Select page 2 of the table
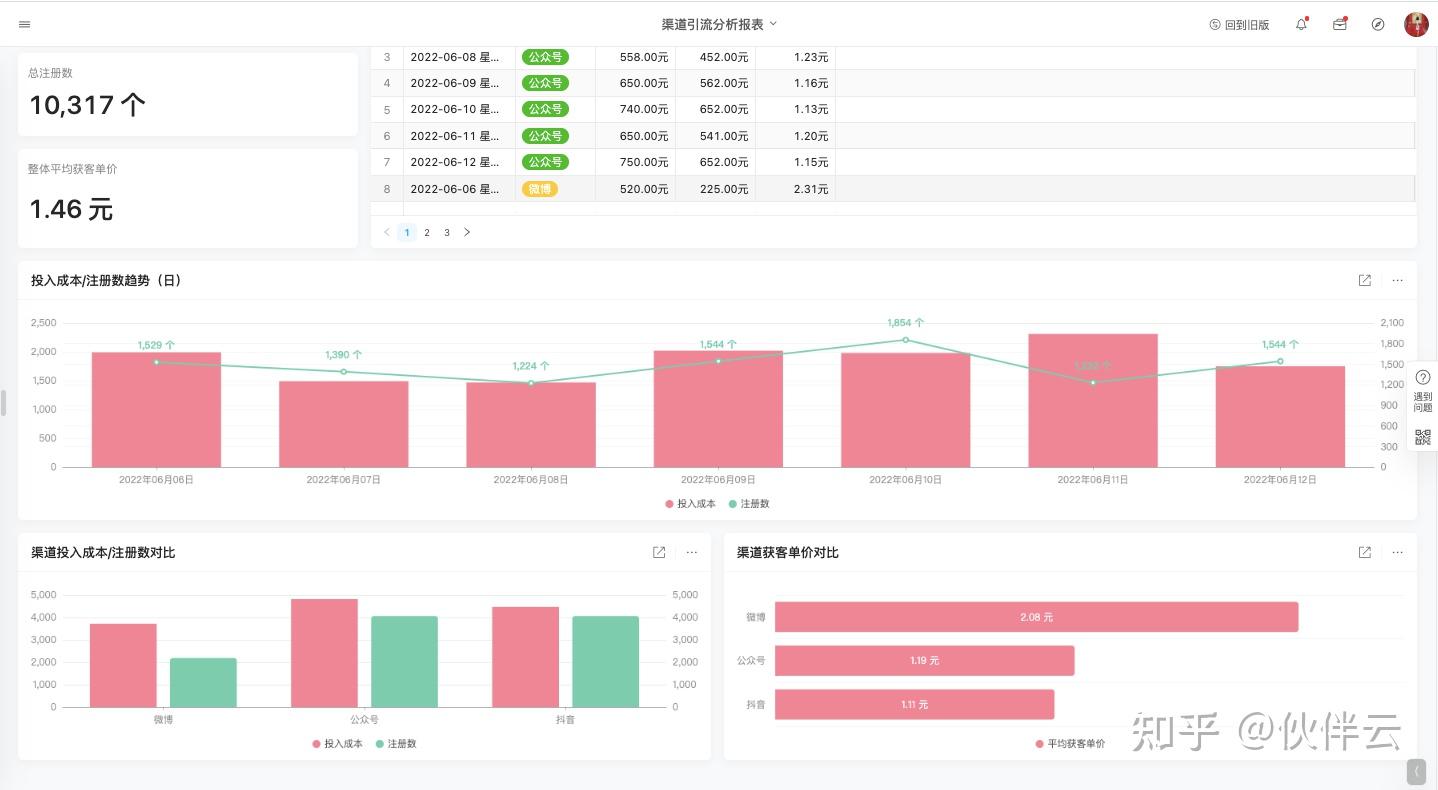 pyautogui.click(x=427, y=232)
